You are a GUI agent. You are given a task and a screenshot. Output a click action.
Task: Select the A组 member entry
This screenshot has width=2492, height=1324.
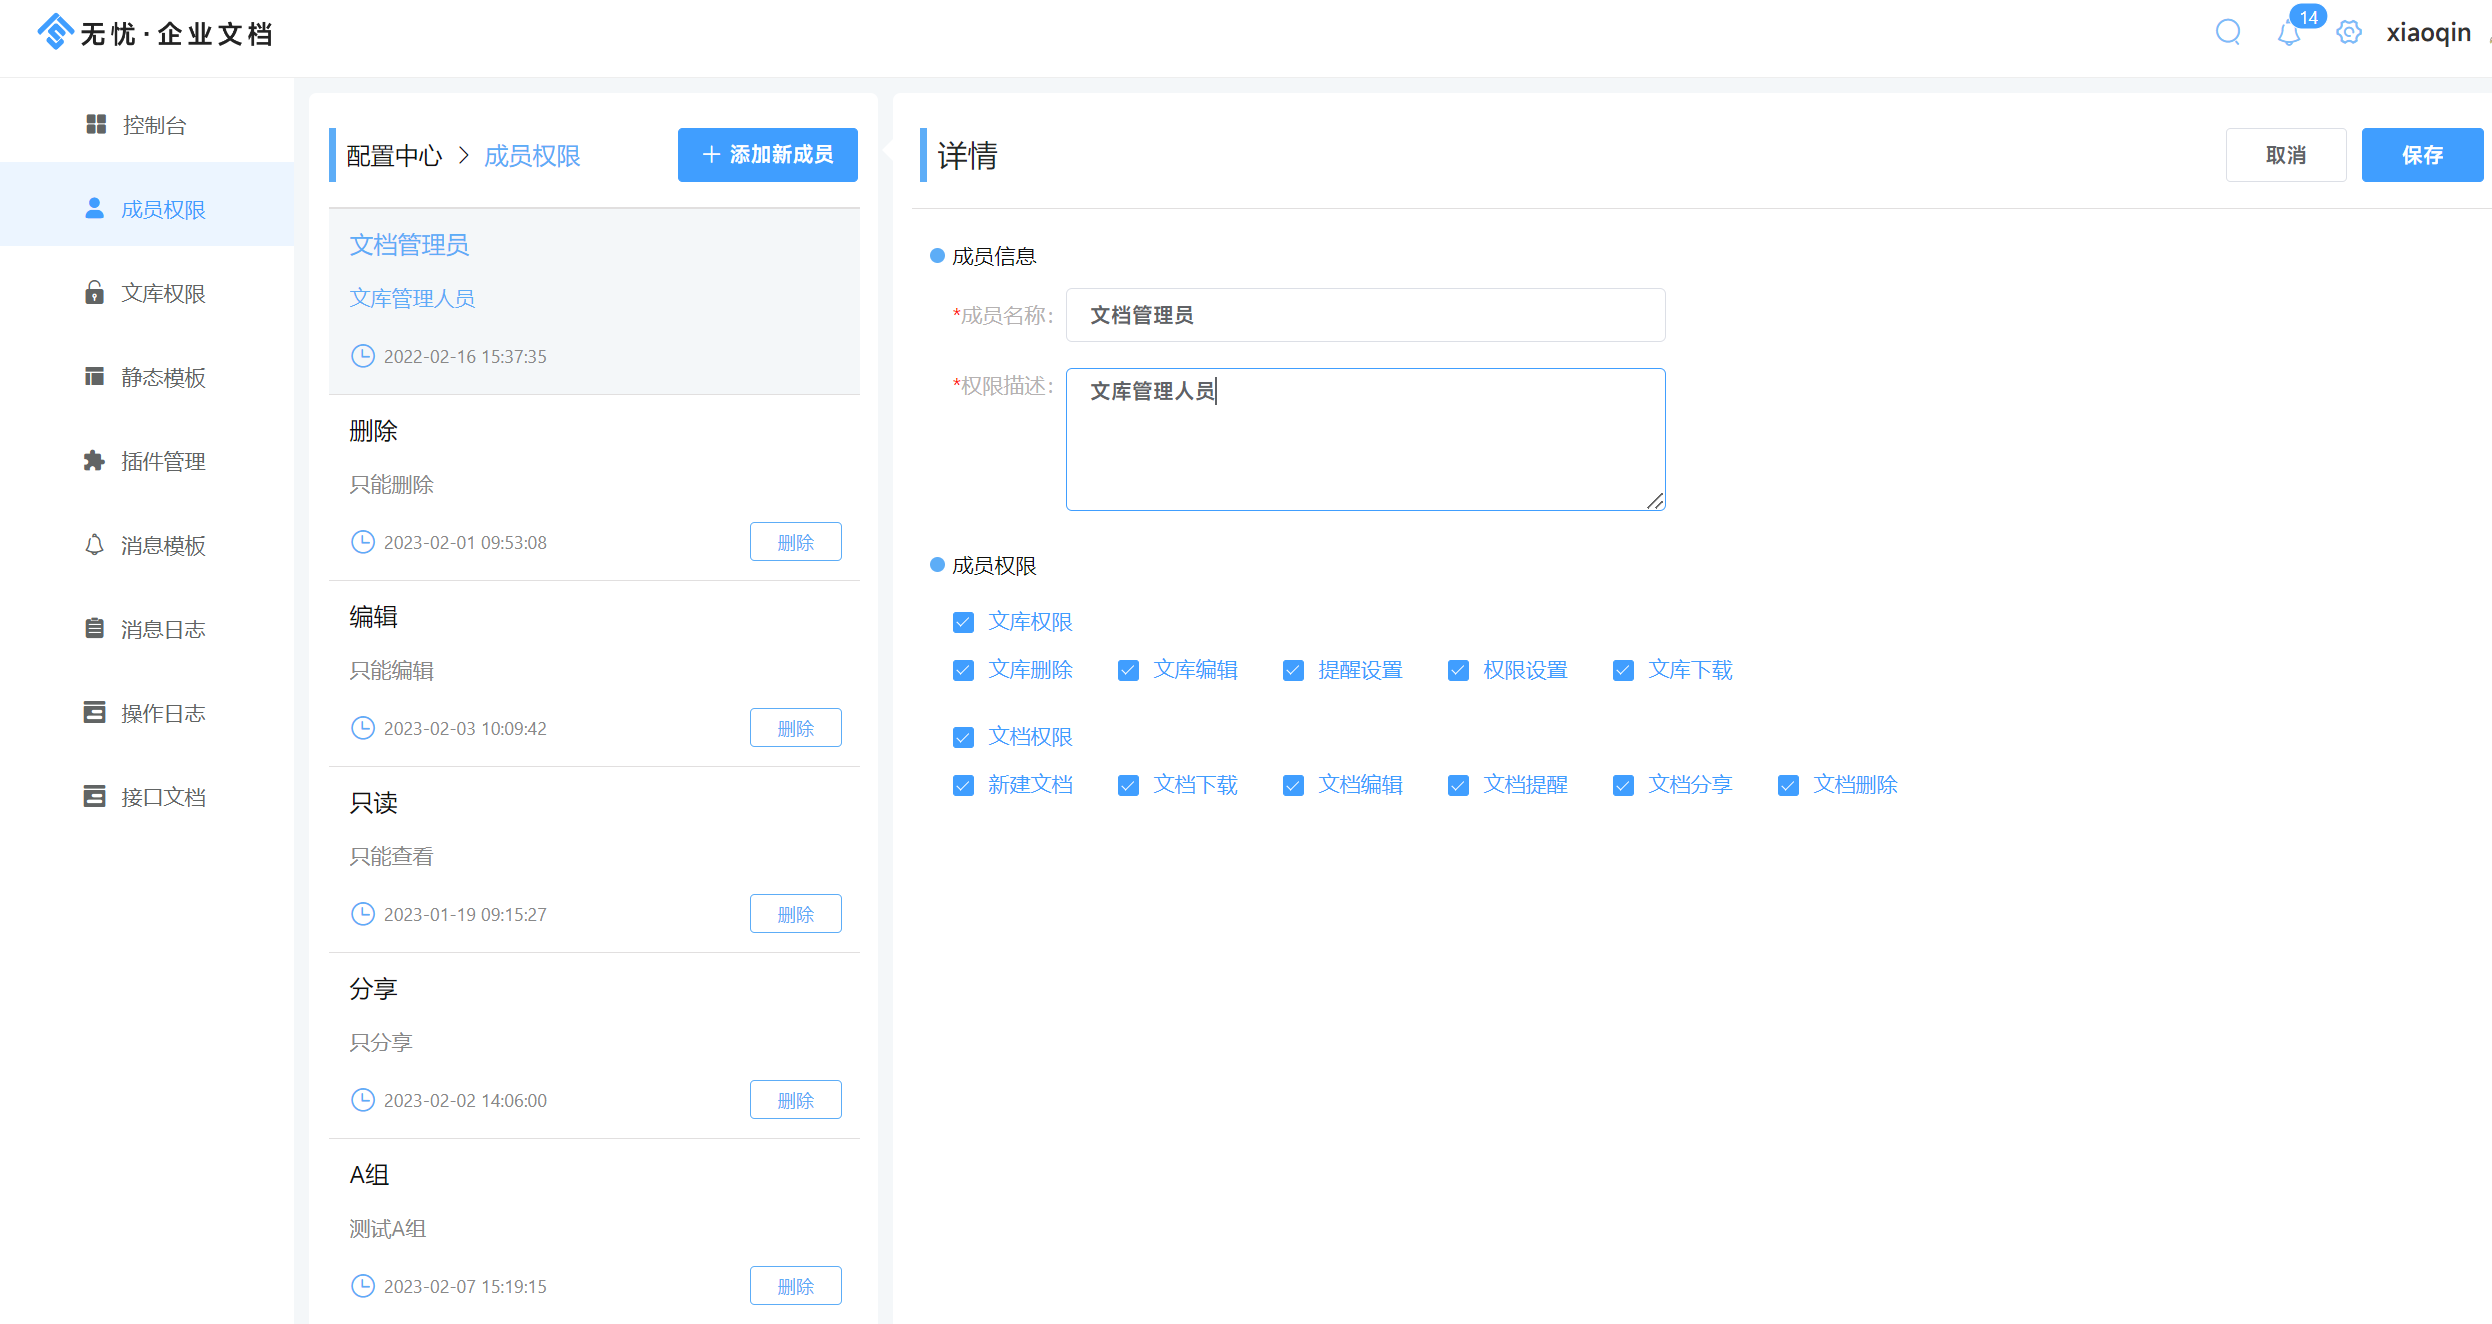pos(594,1231)
